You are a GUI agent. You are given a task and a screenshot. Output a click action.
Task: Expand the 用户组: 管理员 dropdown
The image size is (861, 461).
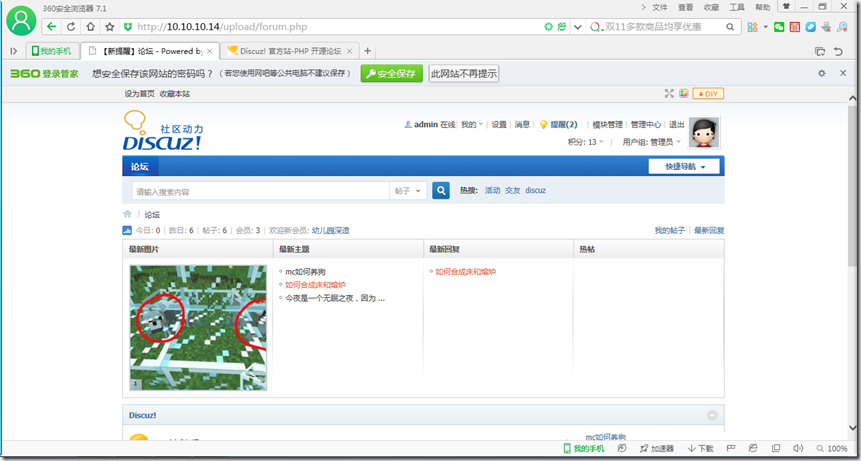tap(651, 142)
